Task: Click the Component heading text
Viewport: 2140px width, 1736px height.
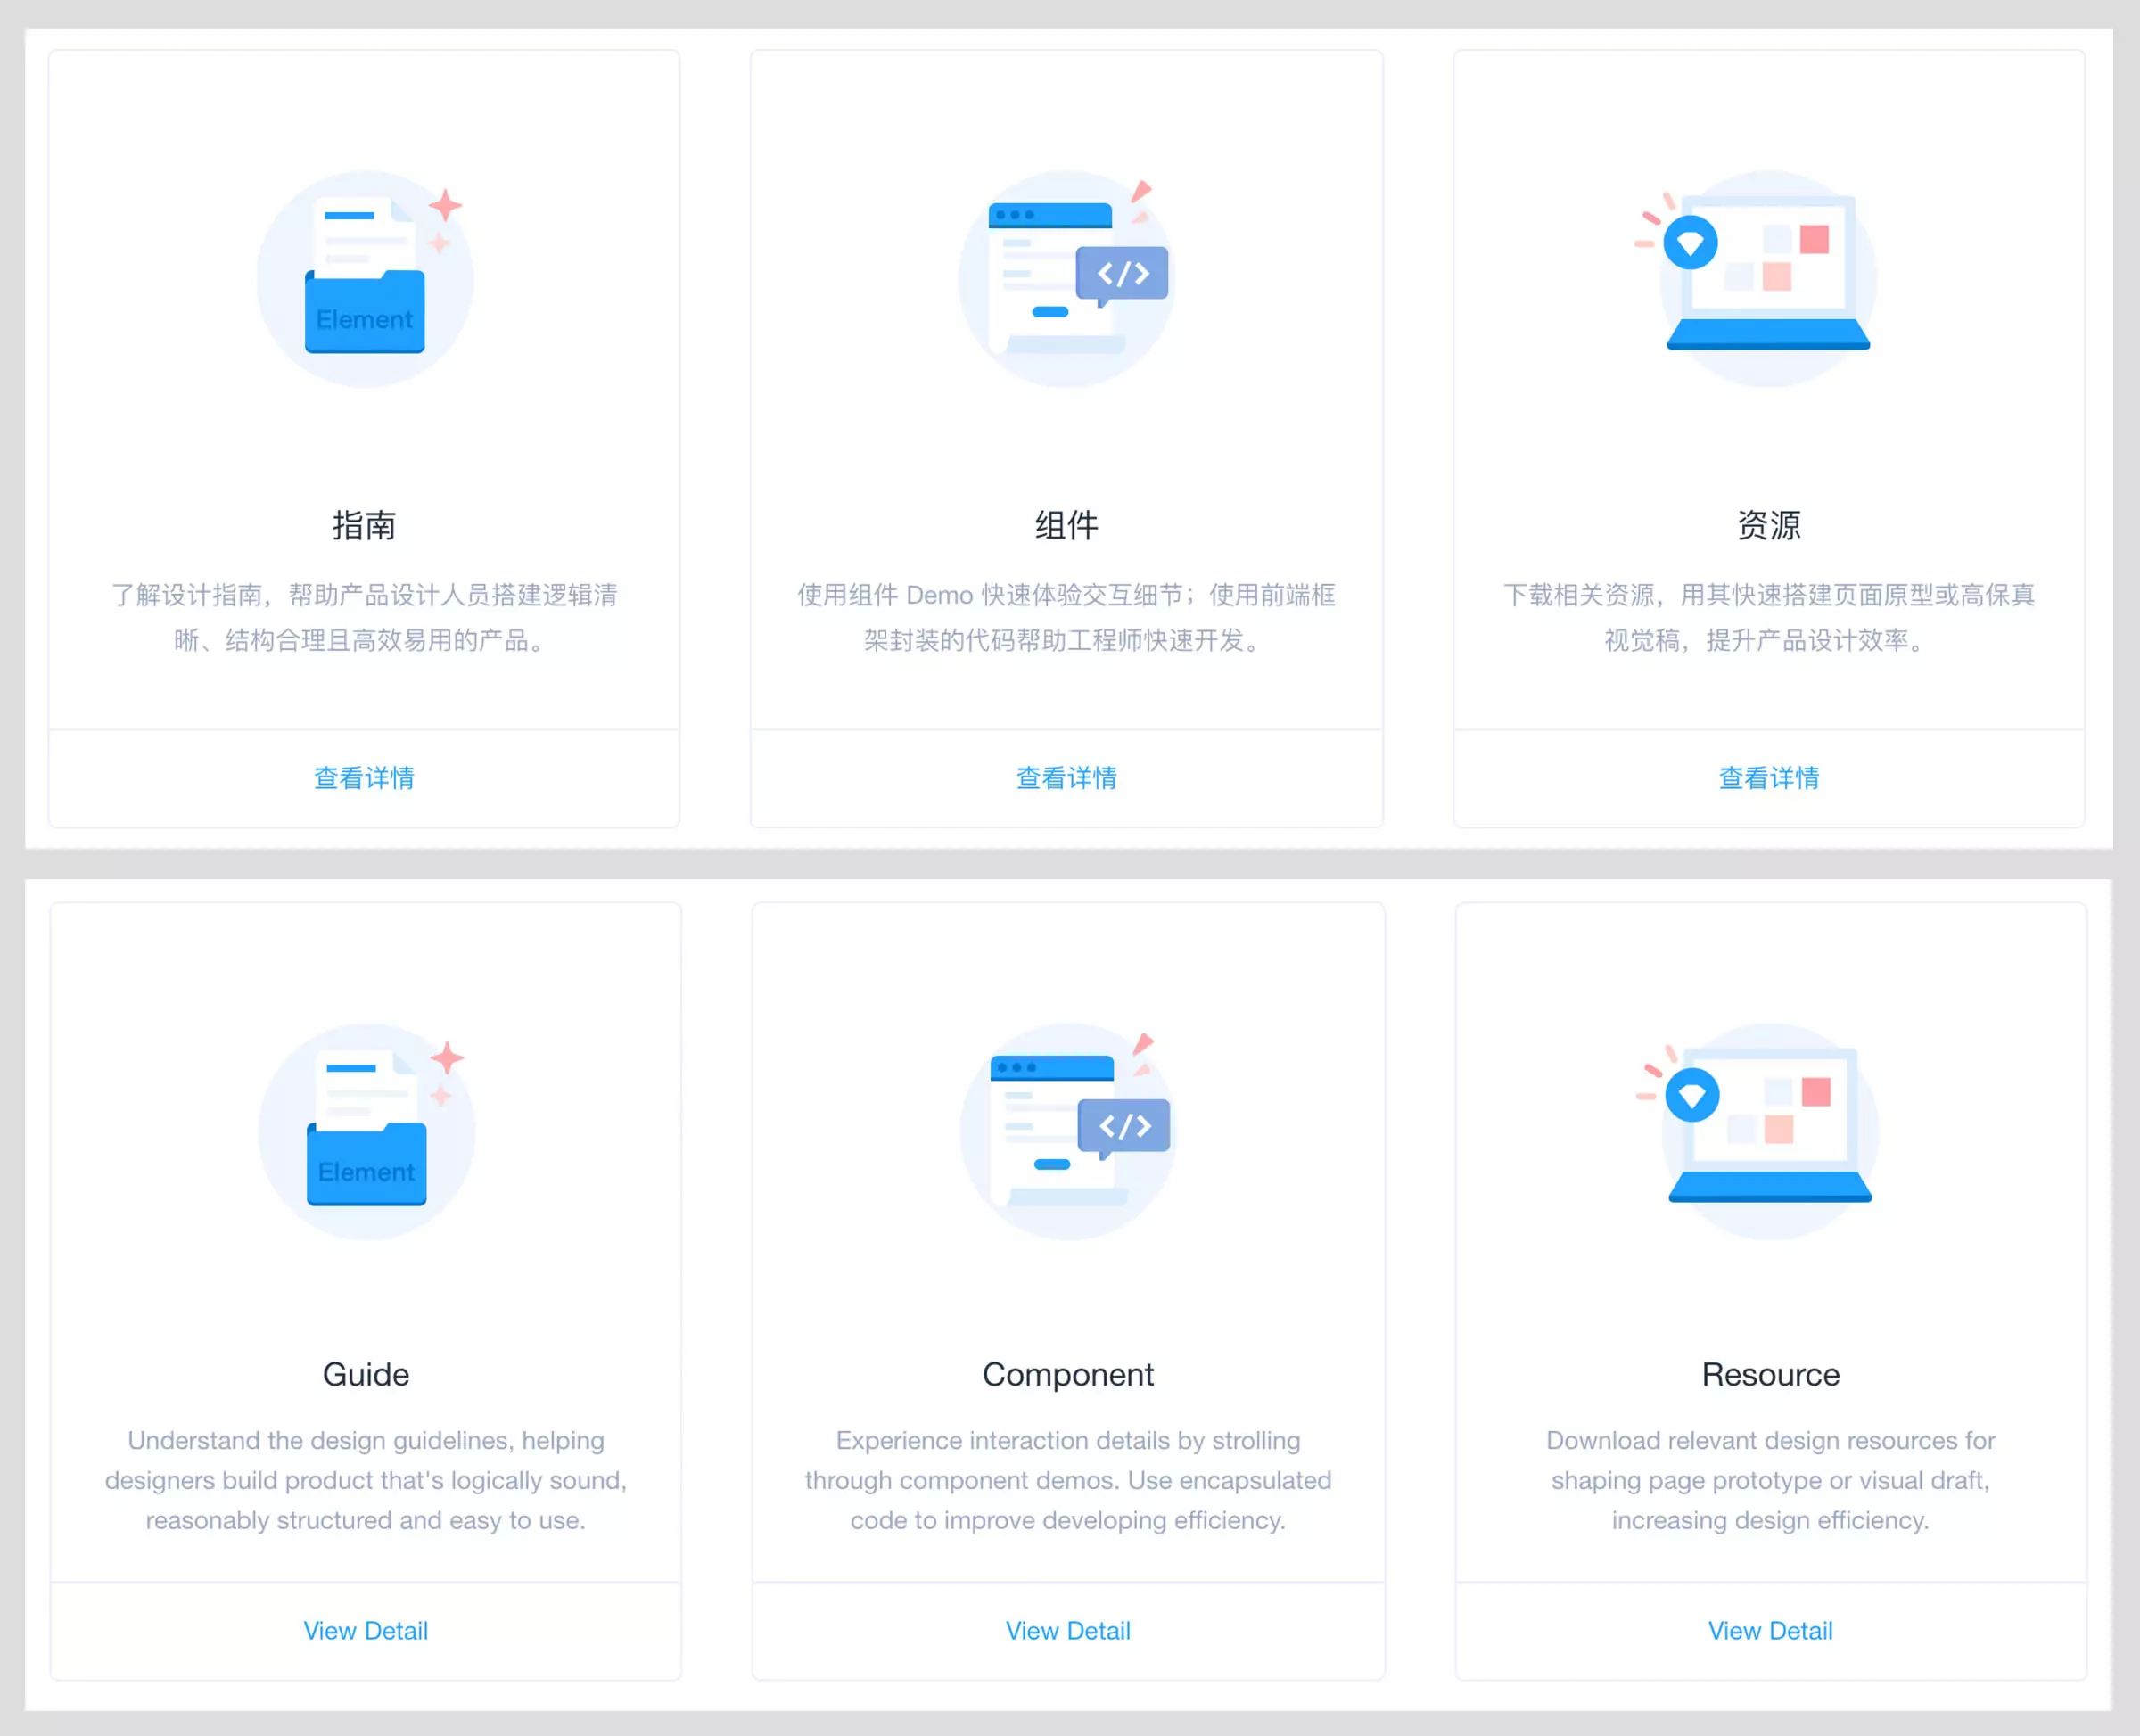Action: (x=1068, y=1374)
